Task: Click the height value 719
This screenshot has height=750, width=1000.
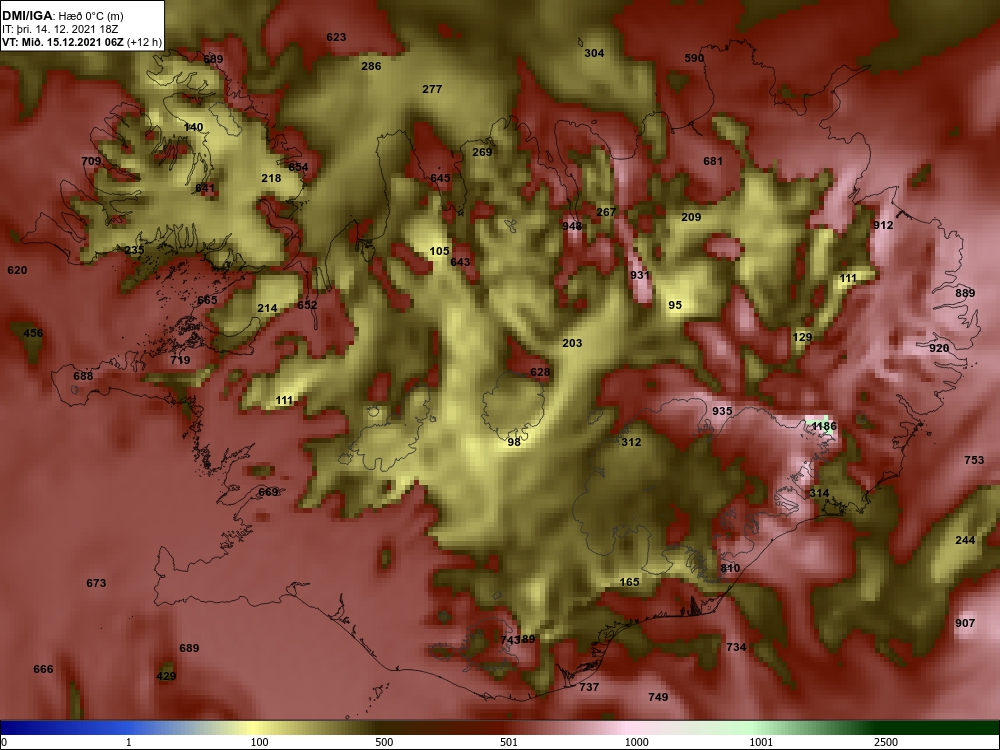Action: [180, 360]
